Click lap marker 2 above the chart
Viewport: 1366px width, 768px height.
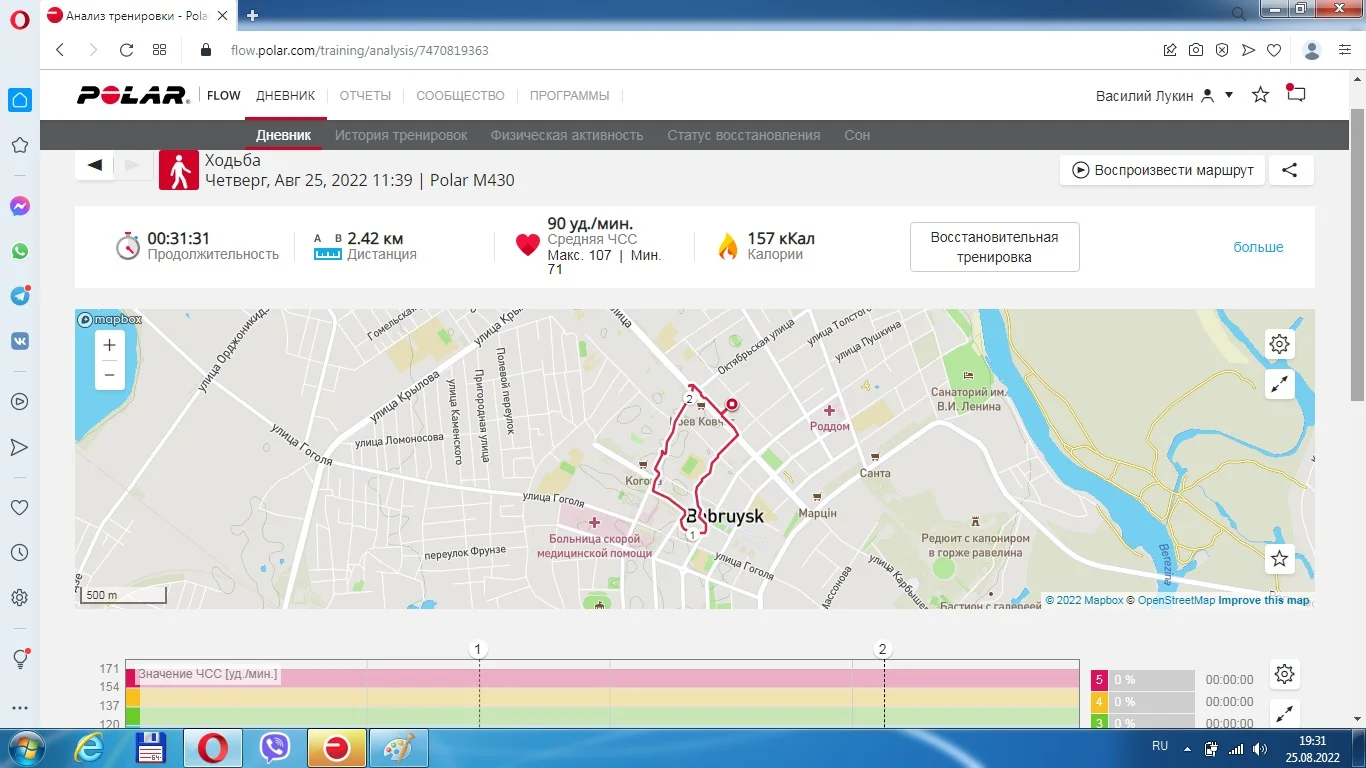[x=883, y=649]
